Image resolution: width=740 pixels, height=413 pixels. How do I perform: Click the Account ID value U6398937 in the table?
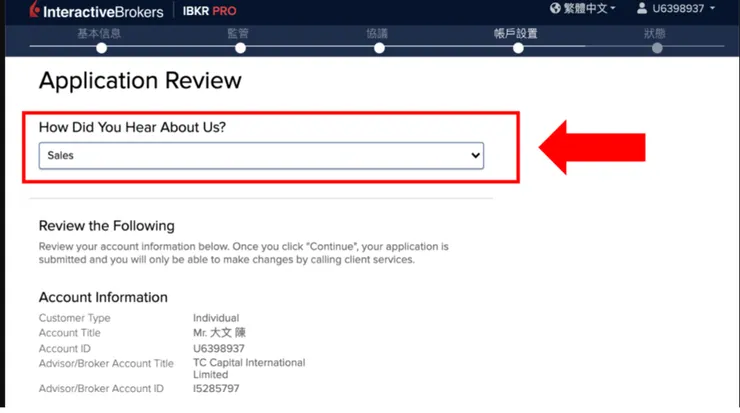(x=219, y=348)
